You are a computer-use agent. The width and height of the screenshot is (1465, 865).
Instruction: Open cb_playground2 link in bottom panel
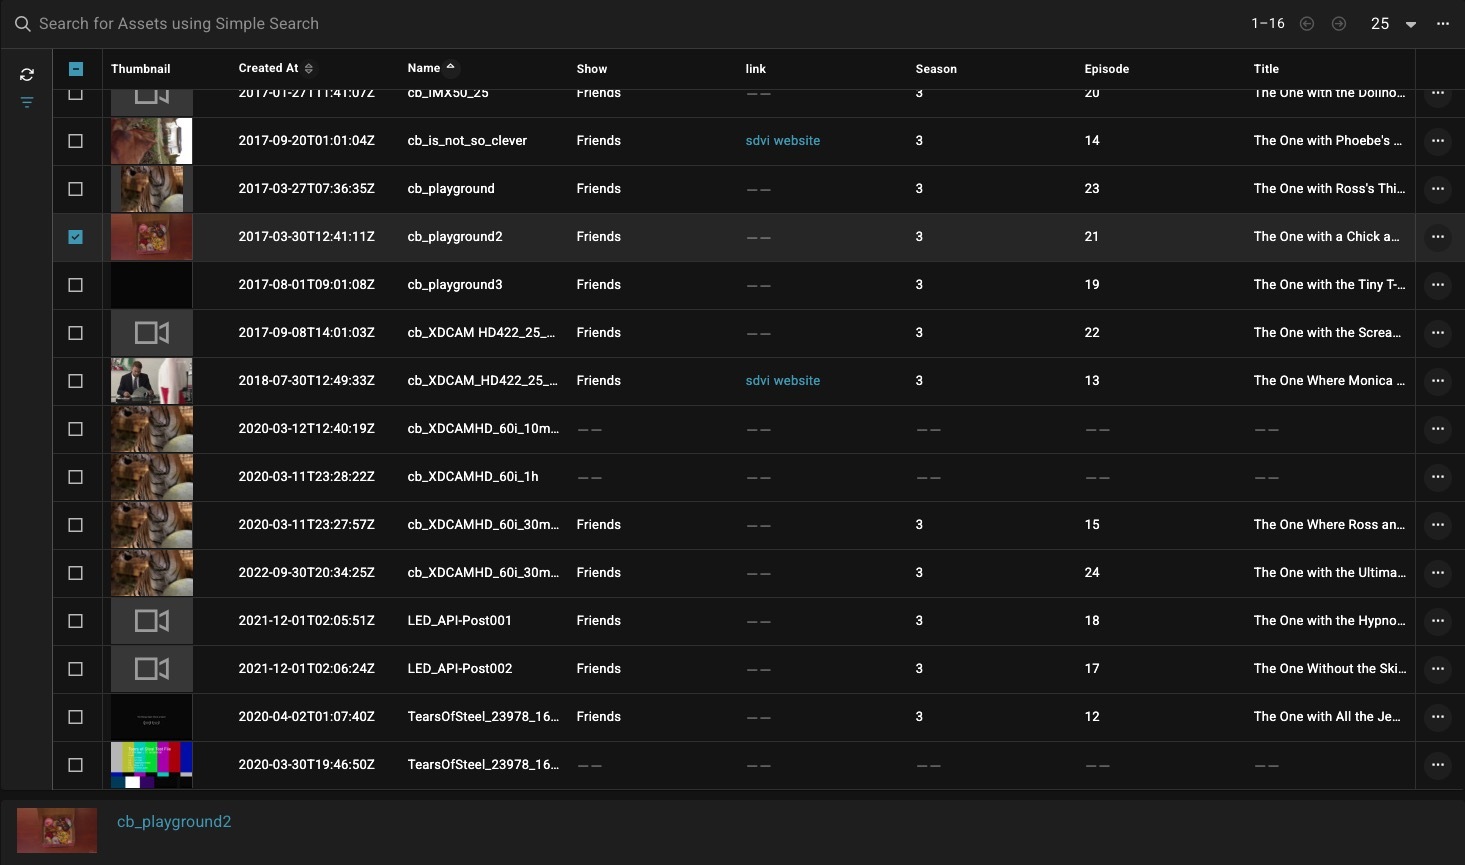(174, 822)
